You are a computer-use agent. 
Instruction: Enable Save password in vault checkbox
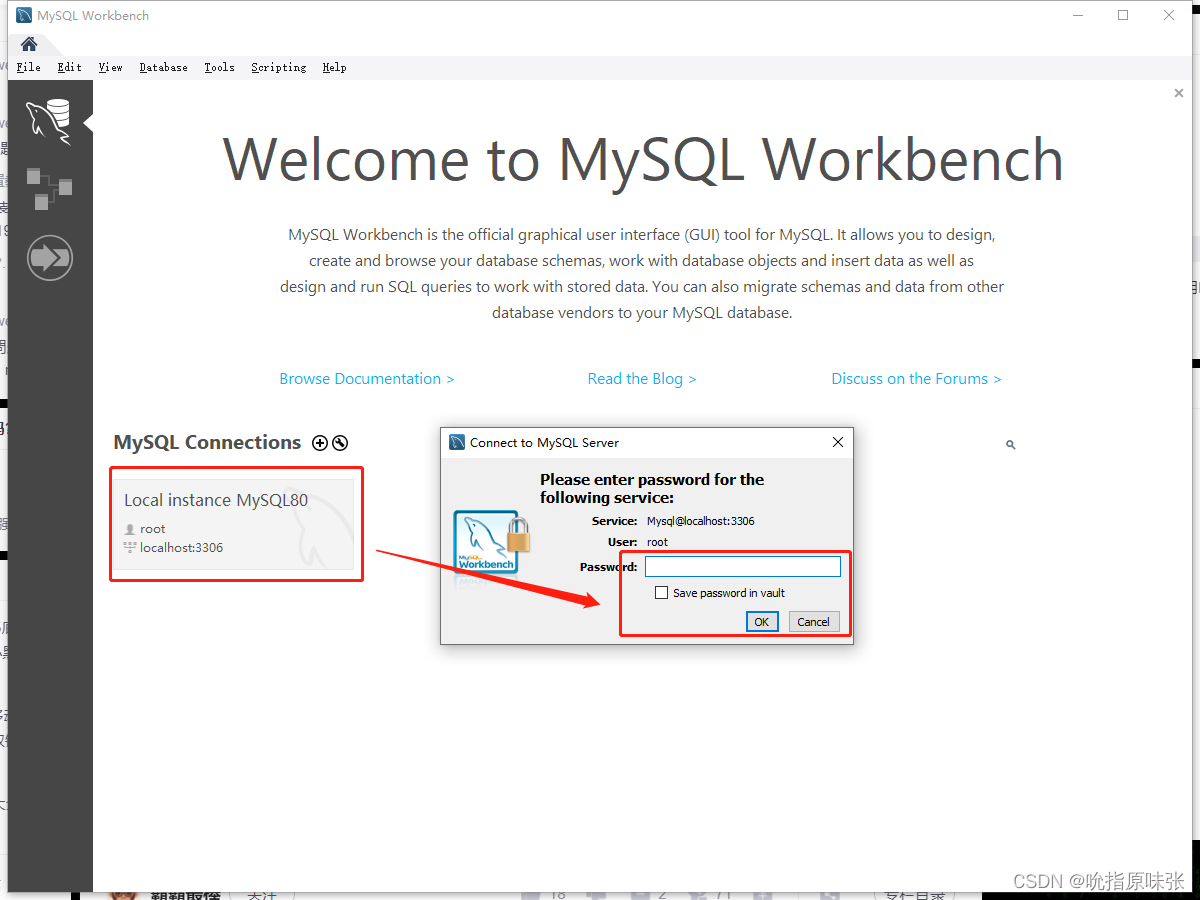point(661,593)
